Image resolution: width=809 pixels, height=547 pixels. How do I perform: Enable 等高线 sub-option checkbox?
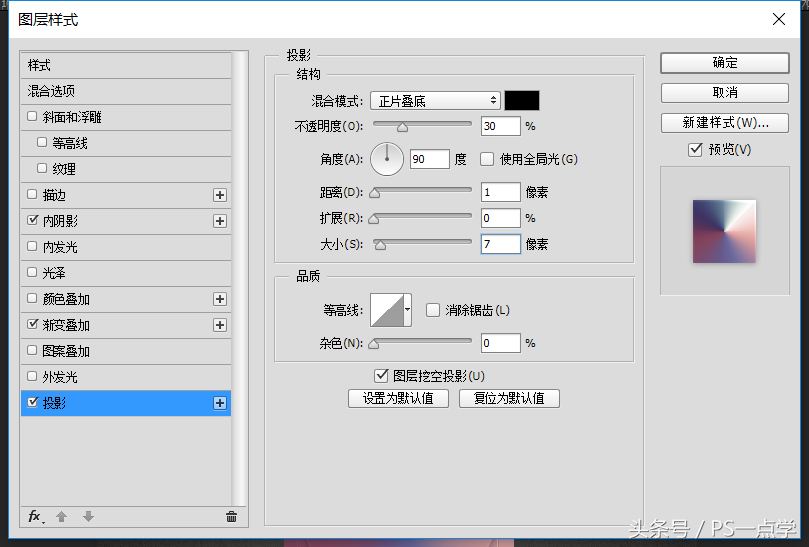point(42,142)
